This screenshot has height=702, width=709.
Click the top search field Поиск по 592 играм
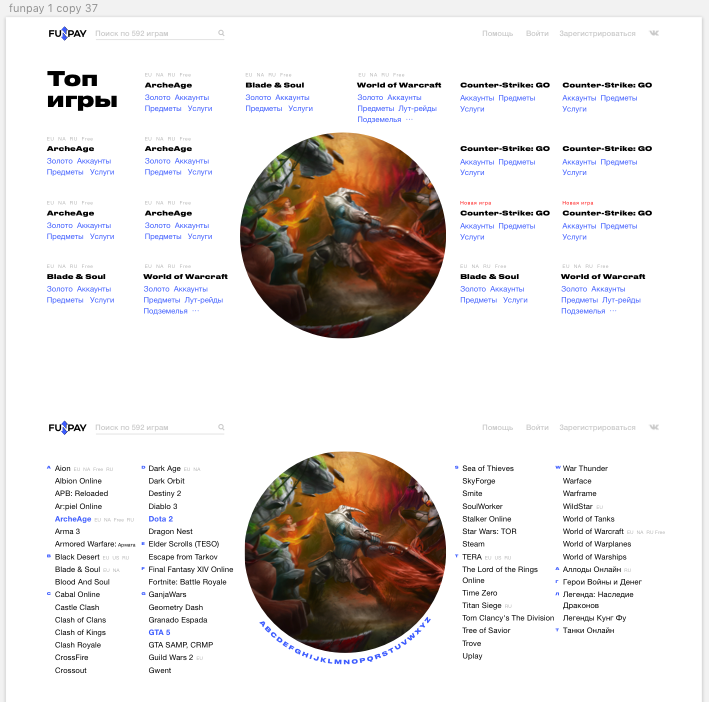(x=155, y=34)
